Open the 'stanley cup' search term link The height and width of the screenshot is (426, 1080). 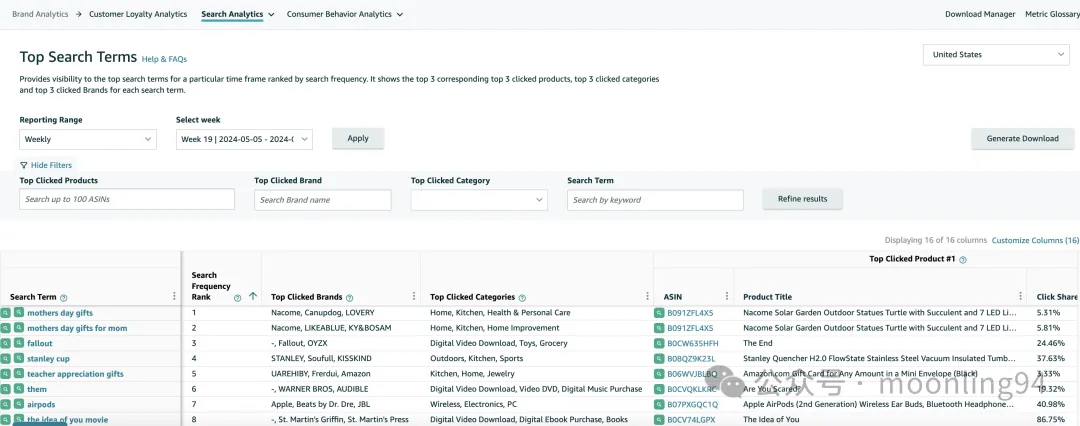pyautogui.click(x=48, y=358)
